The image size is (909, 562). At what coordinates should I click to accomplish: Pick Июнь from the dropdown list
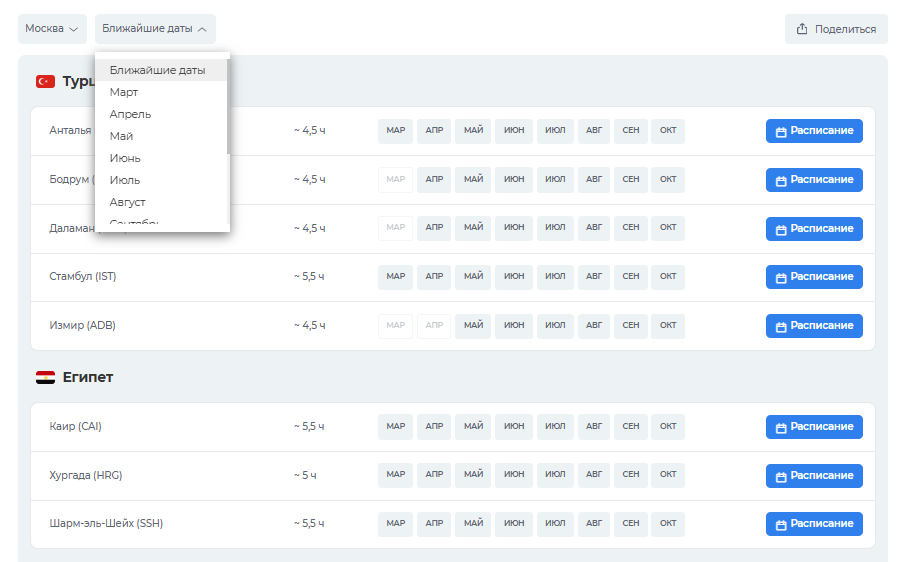click(161, 158)
